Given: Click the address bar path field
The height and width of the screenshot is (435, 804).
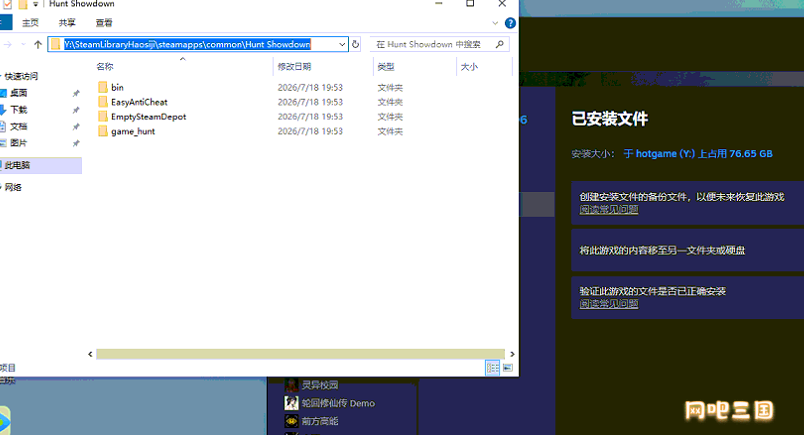Looking at the screenshot, I should (198, 44).
